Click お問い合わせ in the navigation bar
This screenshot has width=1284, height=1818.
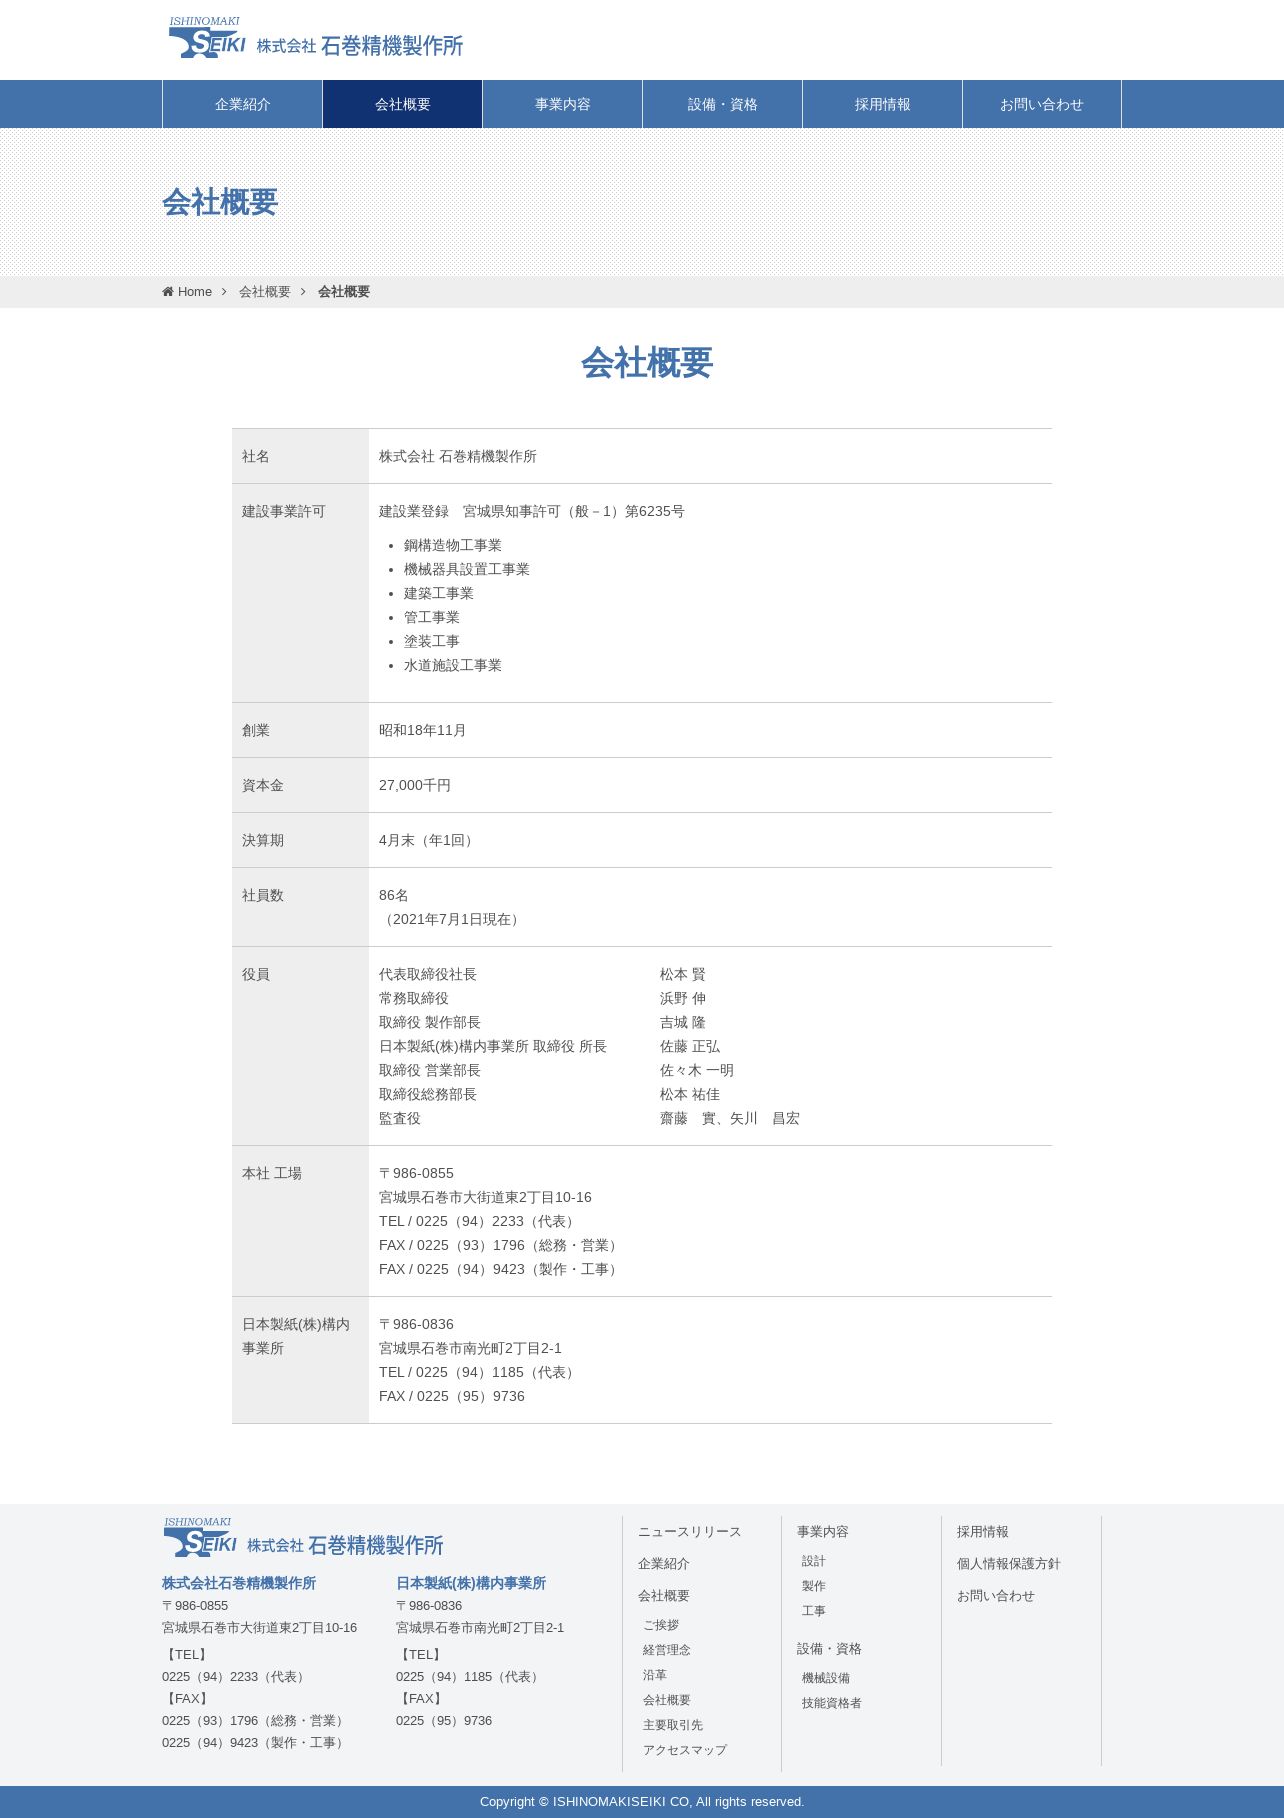1042,104
